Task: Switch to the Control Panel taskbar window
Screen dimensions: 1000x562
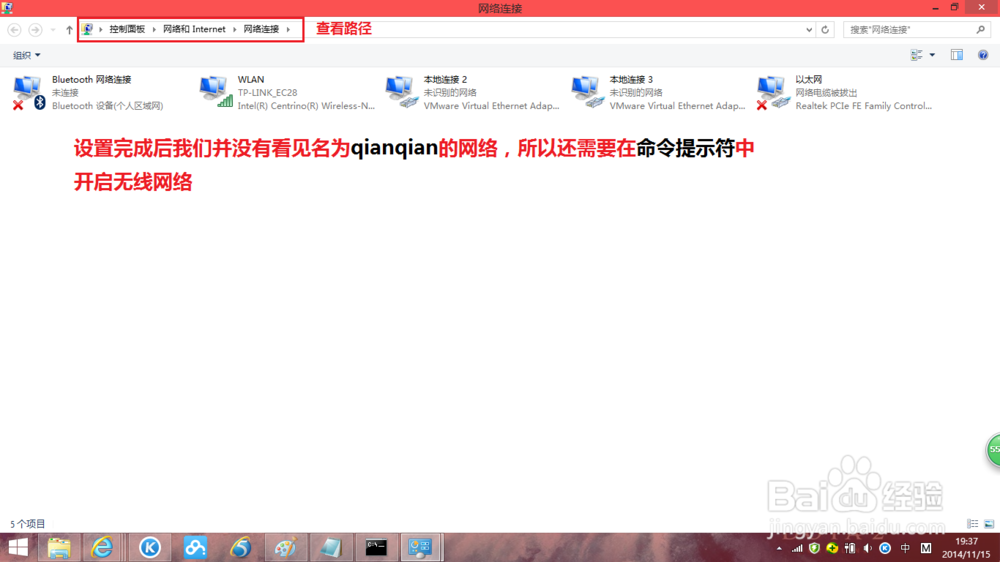Action: [421, 547]
